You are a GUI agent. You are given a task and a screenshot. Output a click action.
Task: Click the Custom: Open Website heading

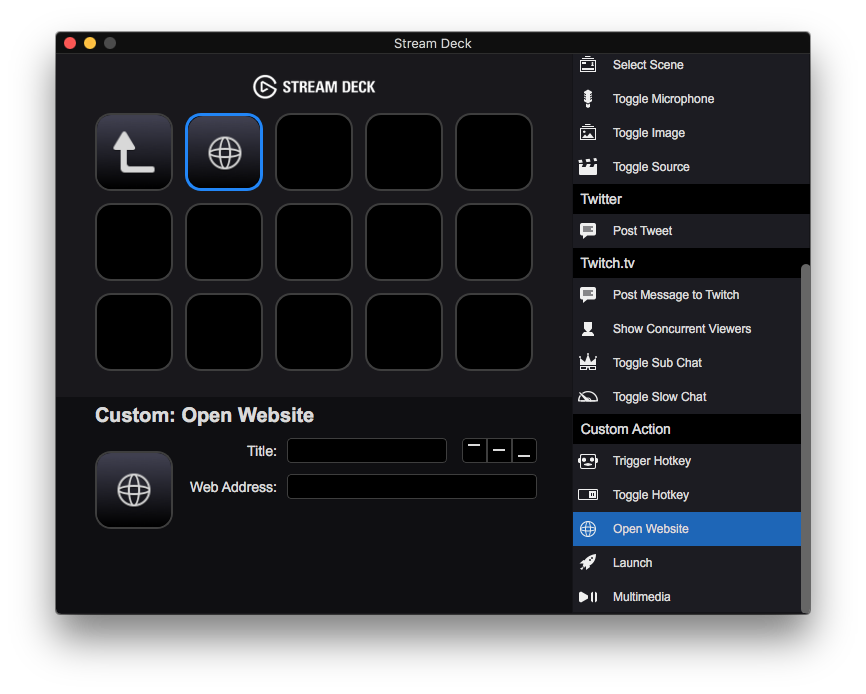pos(204,415)
